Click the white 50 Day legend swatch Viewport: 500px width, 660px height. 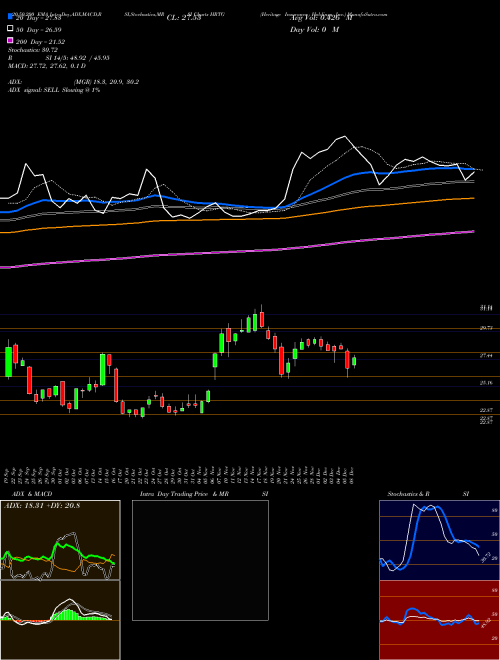pos(10,29)
